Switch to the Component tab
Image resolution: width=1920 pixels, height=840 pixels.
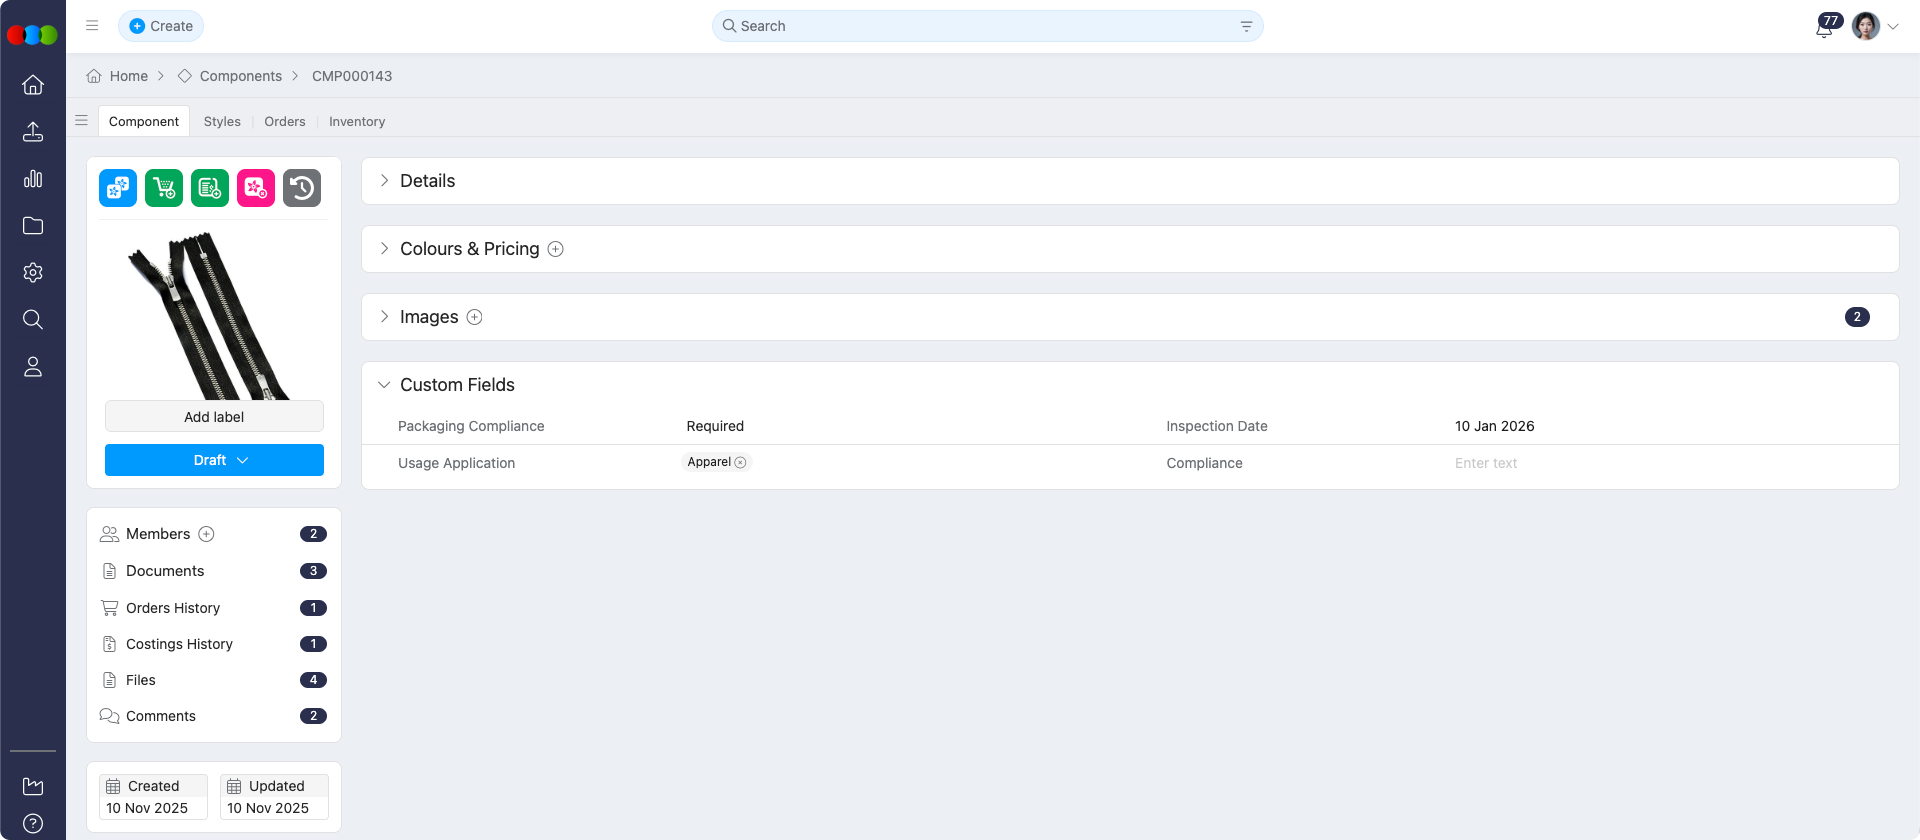tap(144, 121)
